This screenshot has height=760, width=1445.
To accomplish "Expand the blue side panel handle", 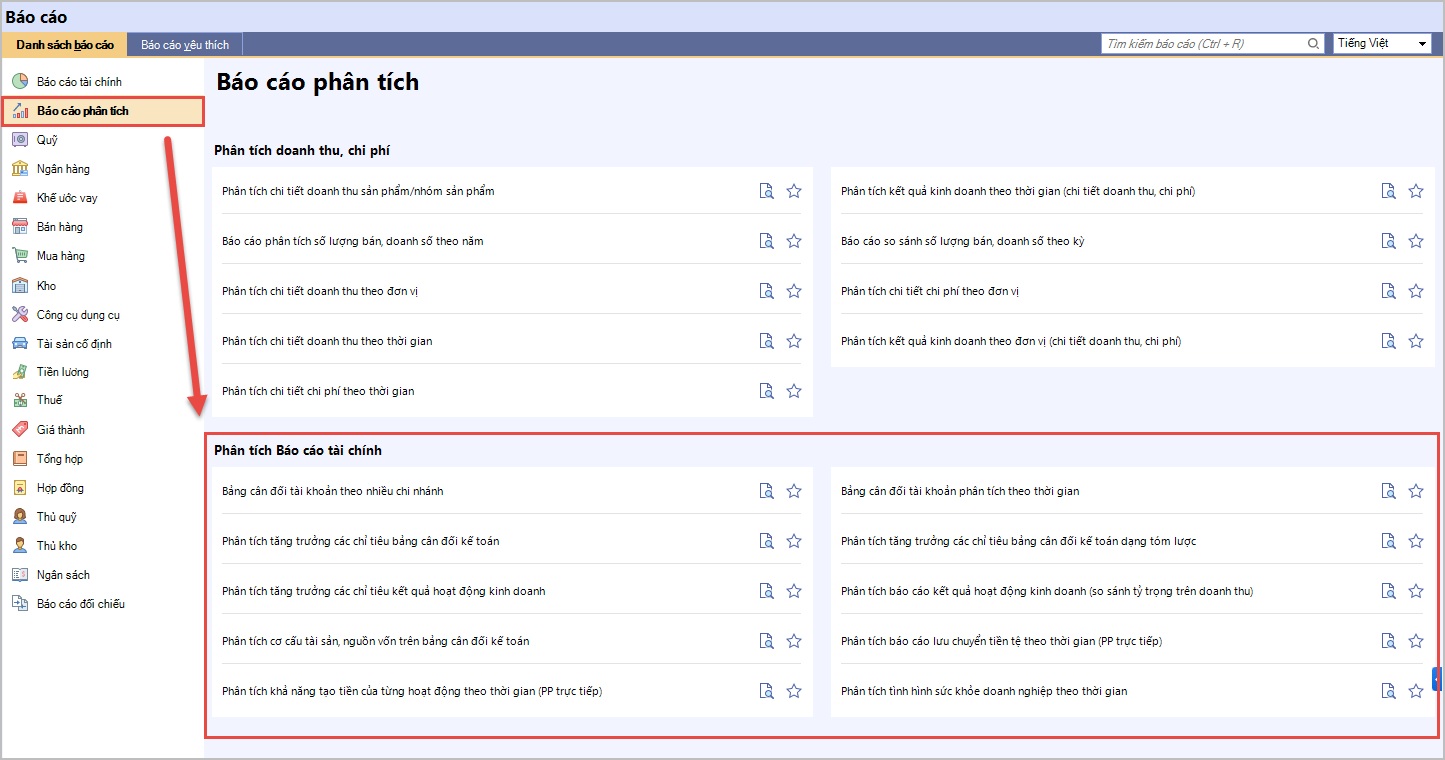I will pyautogui.click(x=1437, y=680).
